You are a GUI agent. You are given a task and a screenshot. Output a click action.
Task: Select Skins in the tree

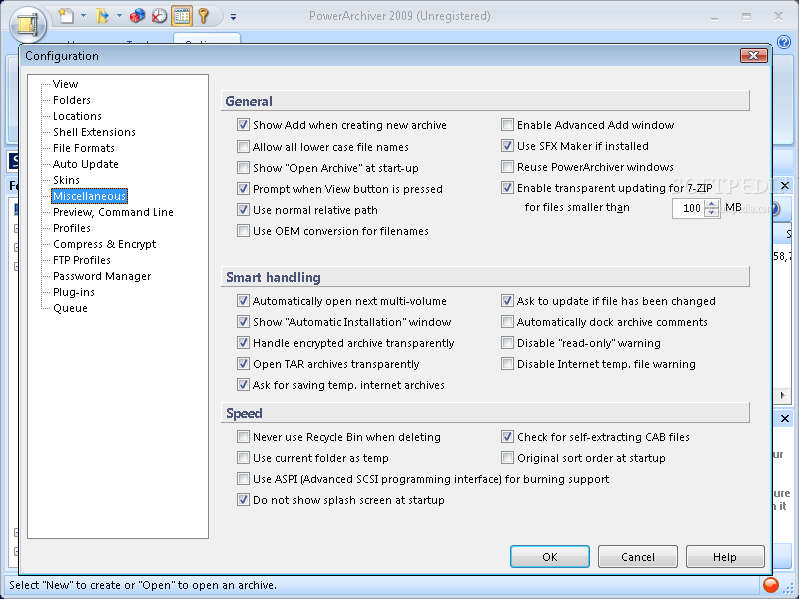(66, 180)
